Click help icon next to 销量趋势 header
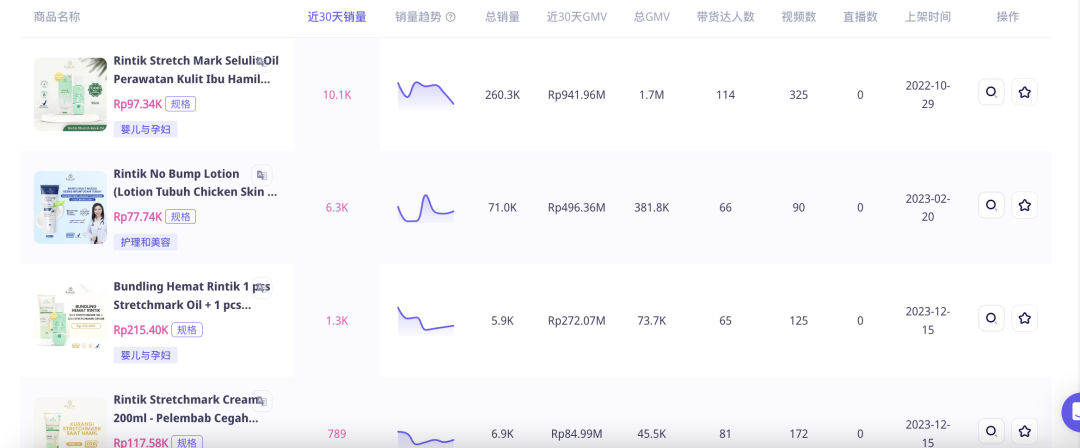This screenshot has height=448, width=1080. pos(450,17)
